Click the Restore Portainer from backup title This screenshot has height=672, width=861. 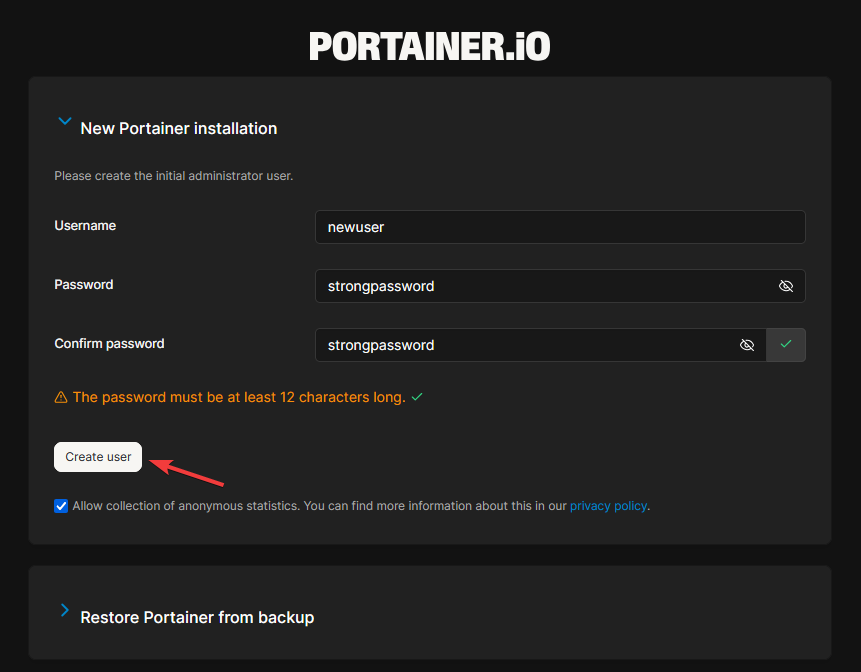197,617
